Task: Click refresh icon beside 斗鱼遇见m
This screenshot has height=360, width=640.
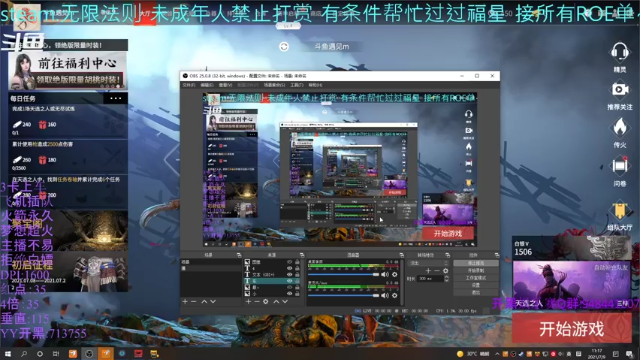Action: click(x=284, y=47)
